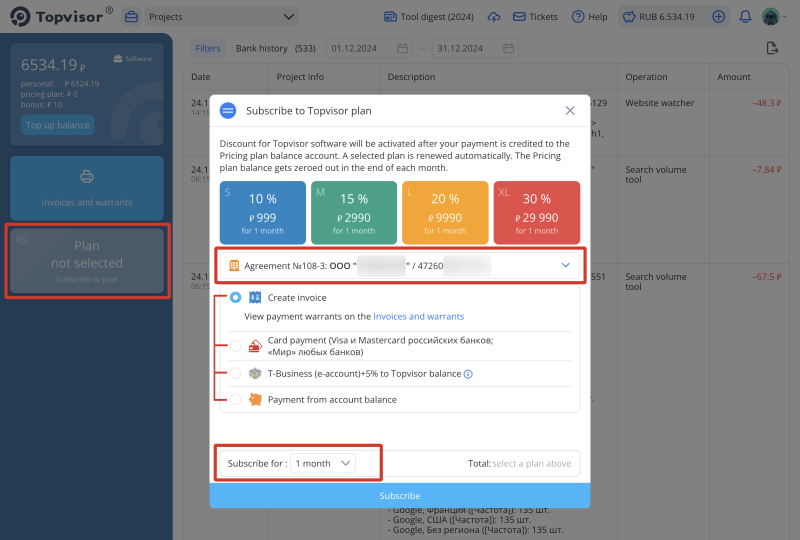Close the Subscribe to Topvisor plan dialog

[x=570, y=111]
